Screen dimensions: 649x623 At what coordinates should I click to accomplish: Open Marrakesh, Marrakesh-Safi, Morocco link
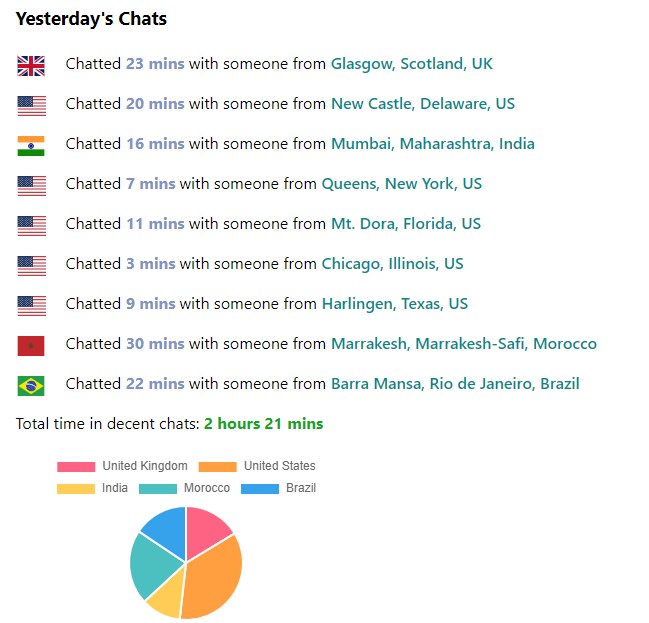(x=463, y=344)
